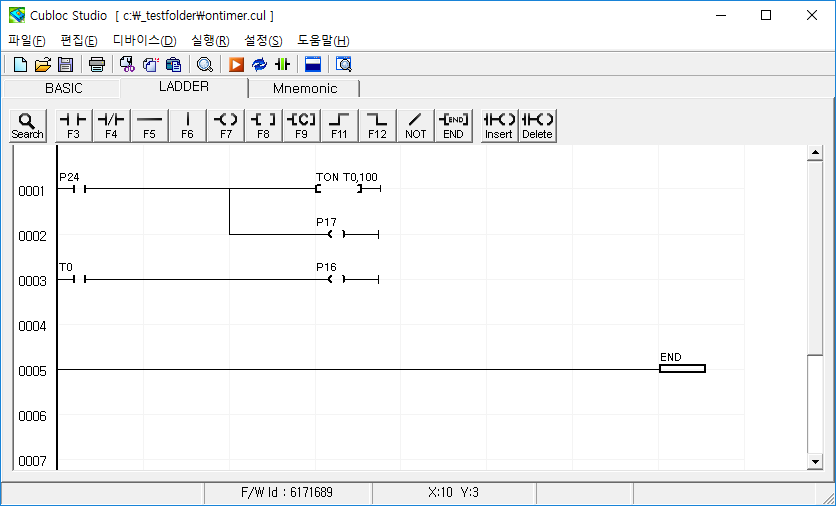Image resolution: width=836 pixels, height=506 pixels.
Task: Open the 파일(F) menu
Action: [27, 40]
